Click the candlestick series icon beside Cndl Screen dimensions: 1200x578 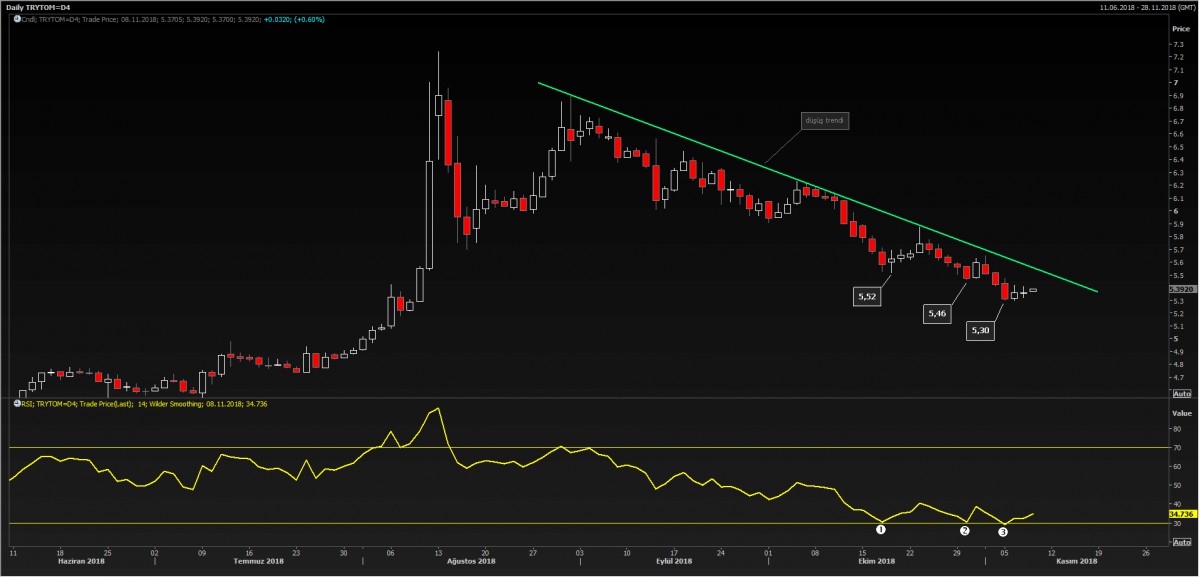tap(16, 18)
